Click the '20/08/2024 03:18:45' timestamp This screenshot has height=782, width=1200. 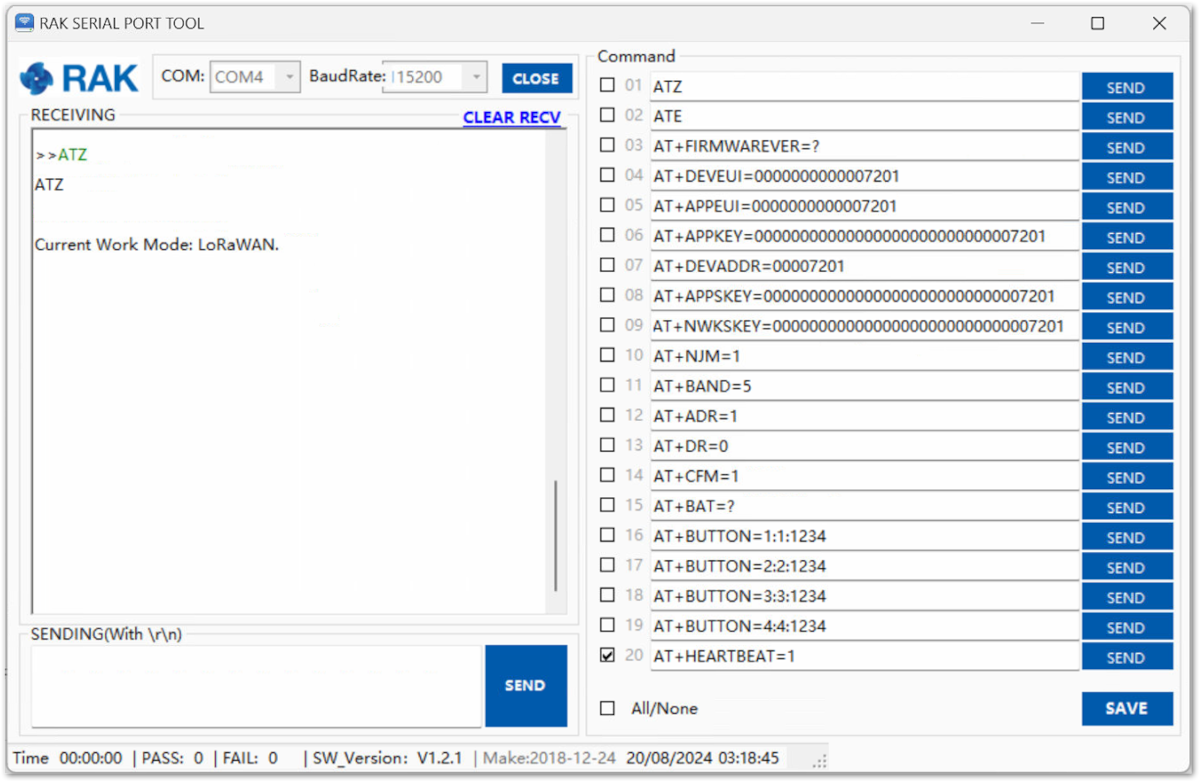point(703,758)
